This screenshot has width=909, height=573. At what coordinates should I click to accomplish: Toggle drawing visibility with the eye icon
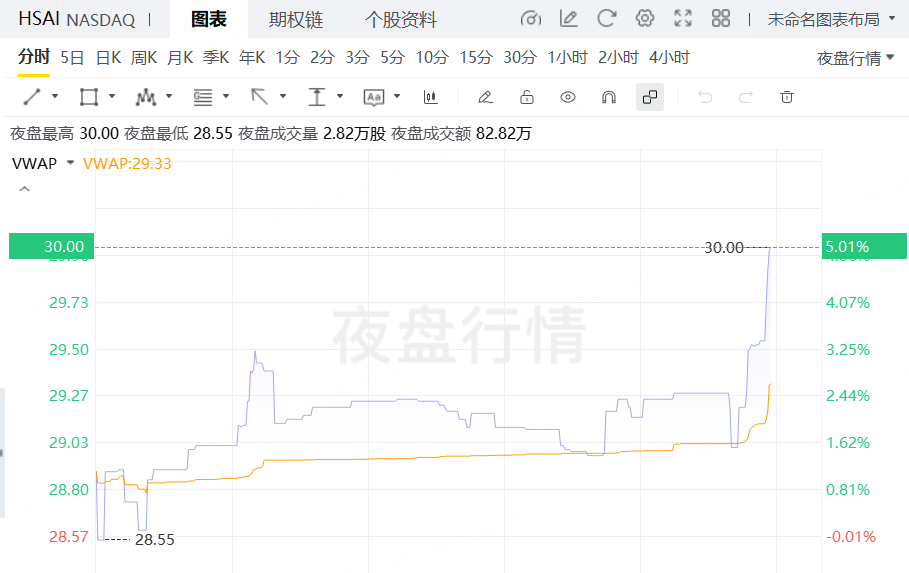point(568,97)
